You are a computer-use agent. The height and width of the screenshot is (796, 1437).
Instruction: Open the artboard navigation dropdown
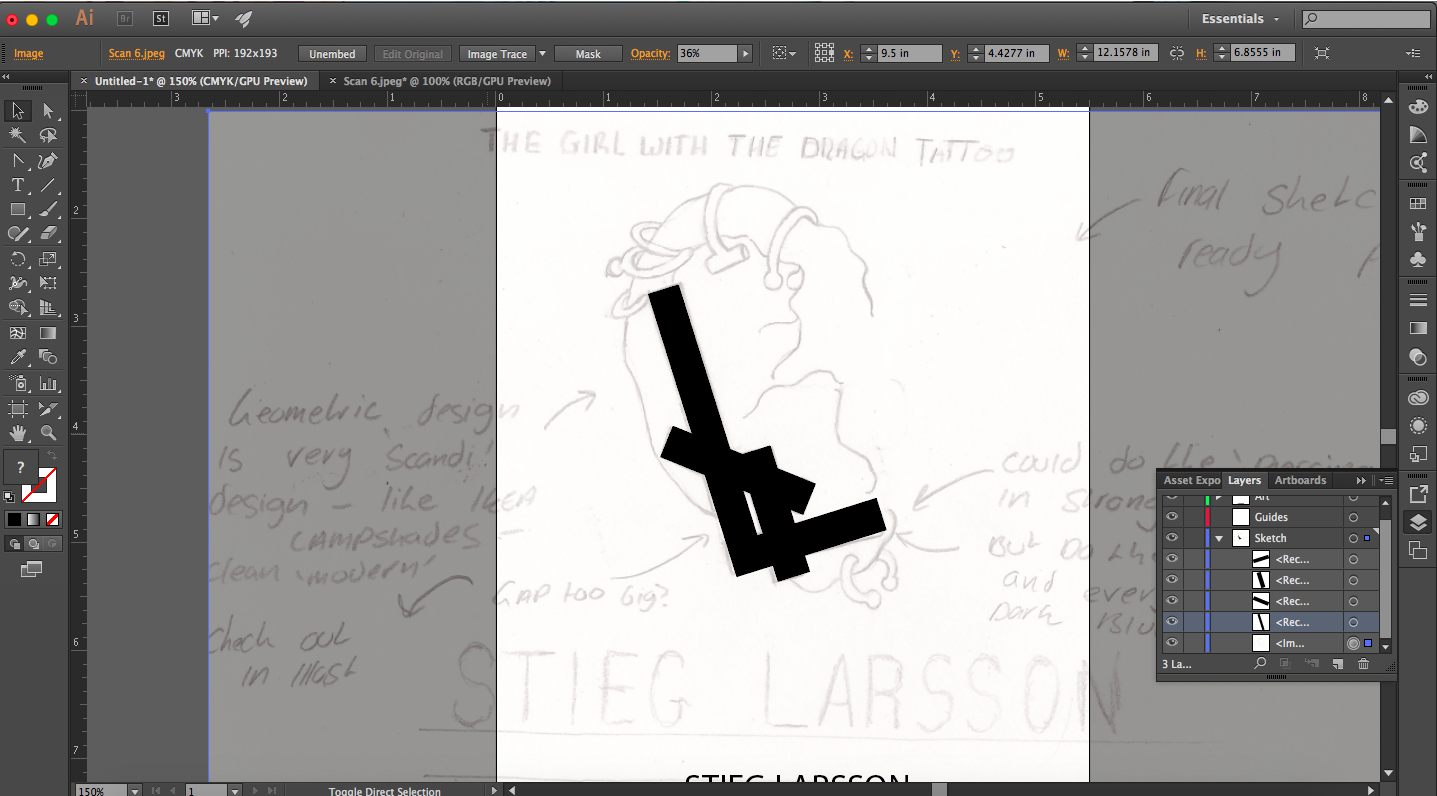235,791
